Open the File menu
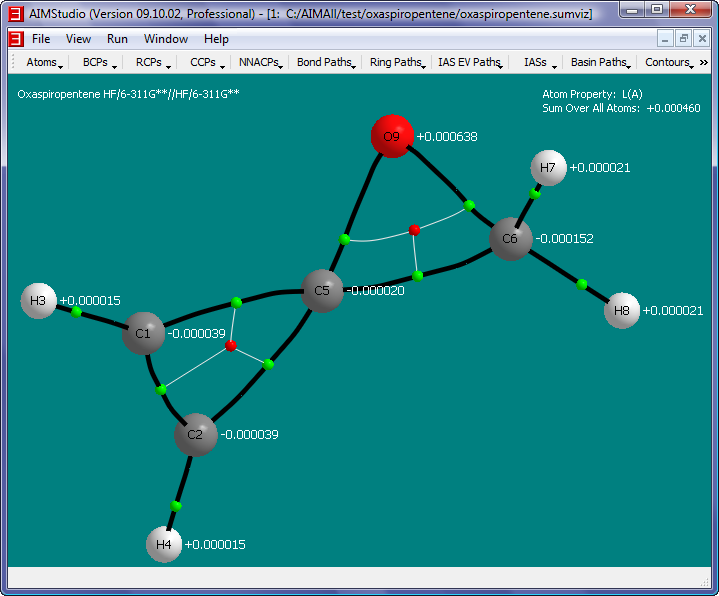Viewport: 719px width, 596px height. click(41, 39)
